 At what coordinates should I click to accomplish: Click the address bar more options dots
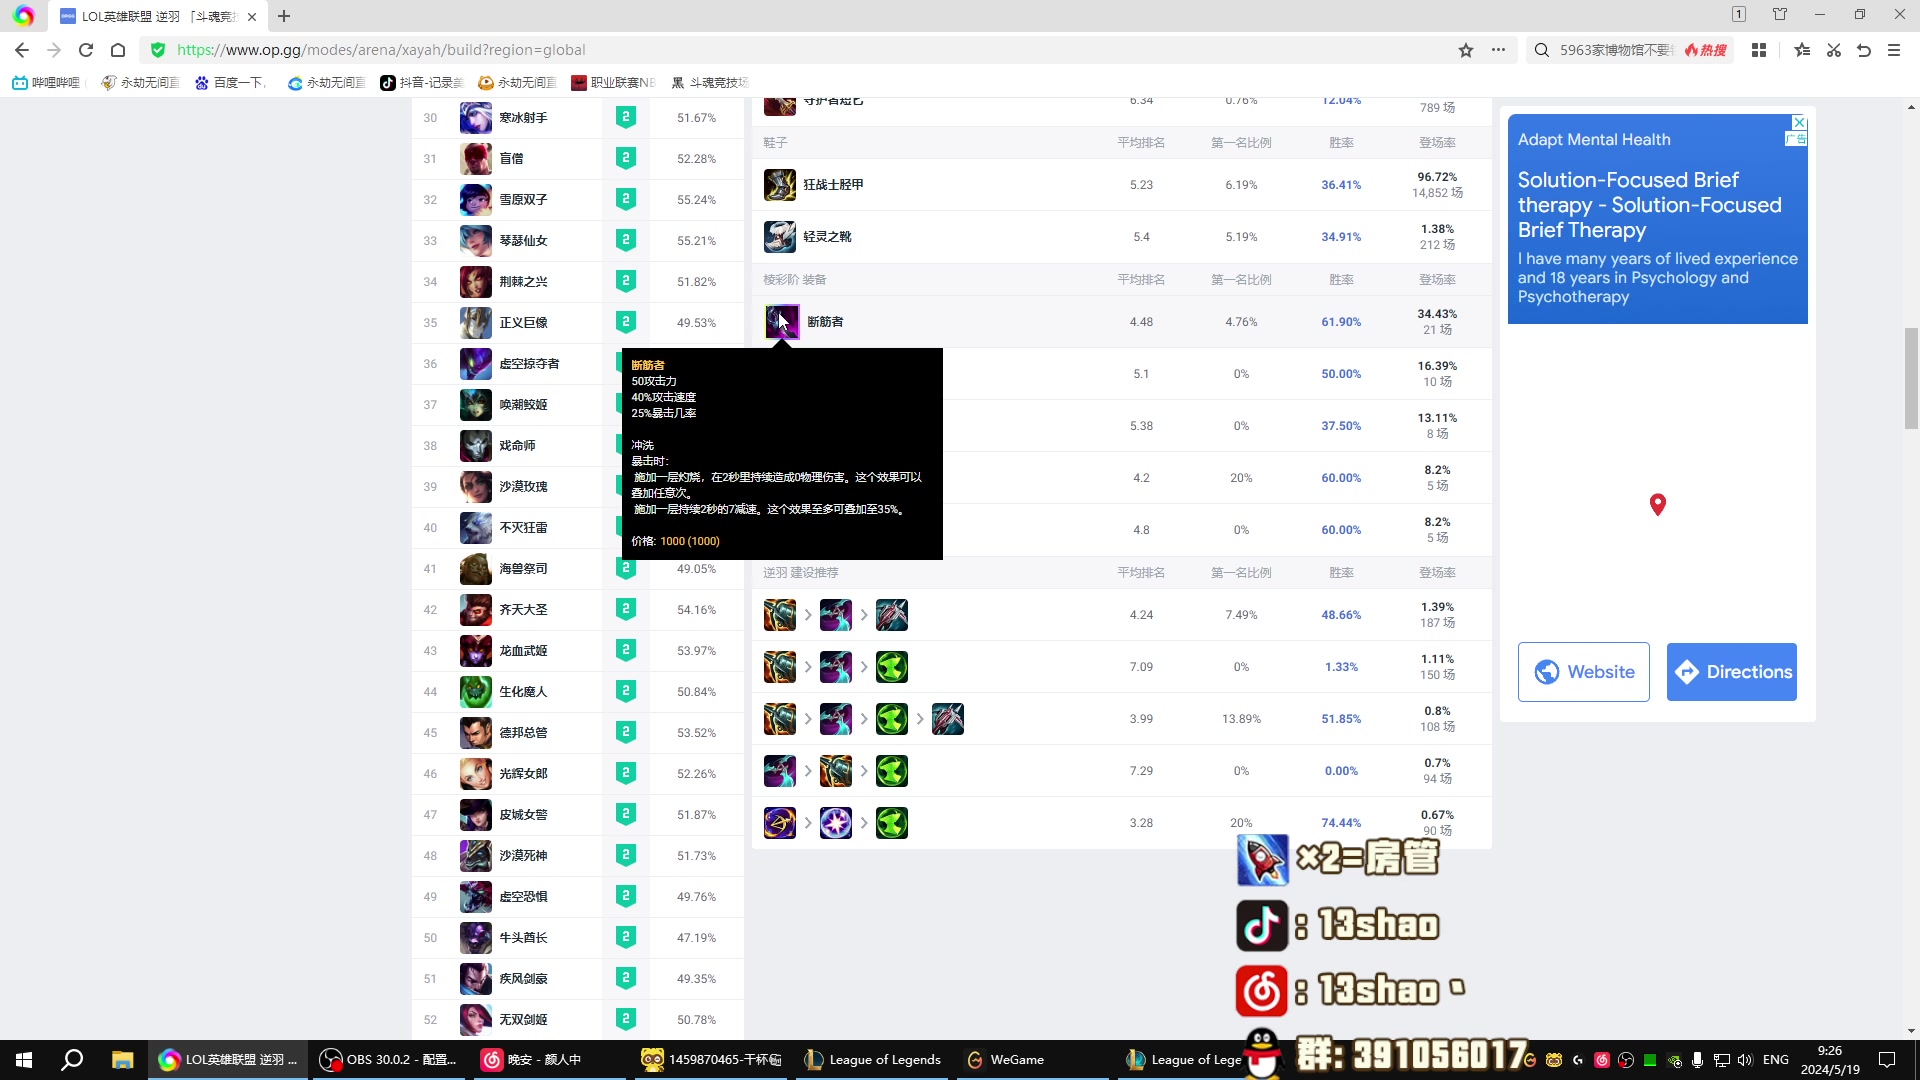pyautogui.click(x=1498, y=50)
